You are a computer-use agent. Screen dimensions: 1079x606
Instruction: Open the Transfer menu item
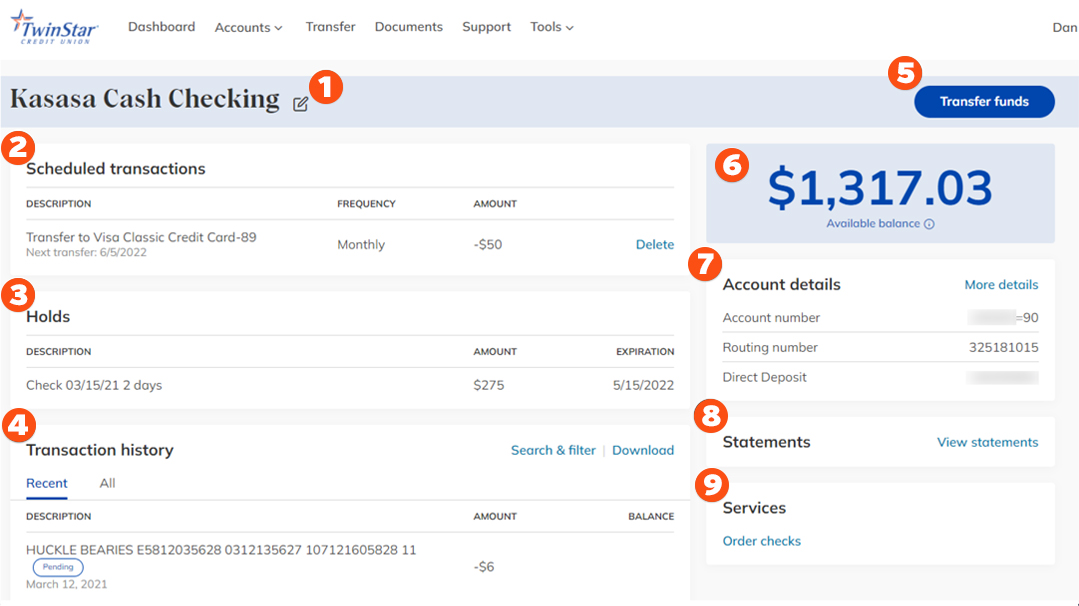pyautogui.click(x=330, y=27)
